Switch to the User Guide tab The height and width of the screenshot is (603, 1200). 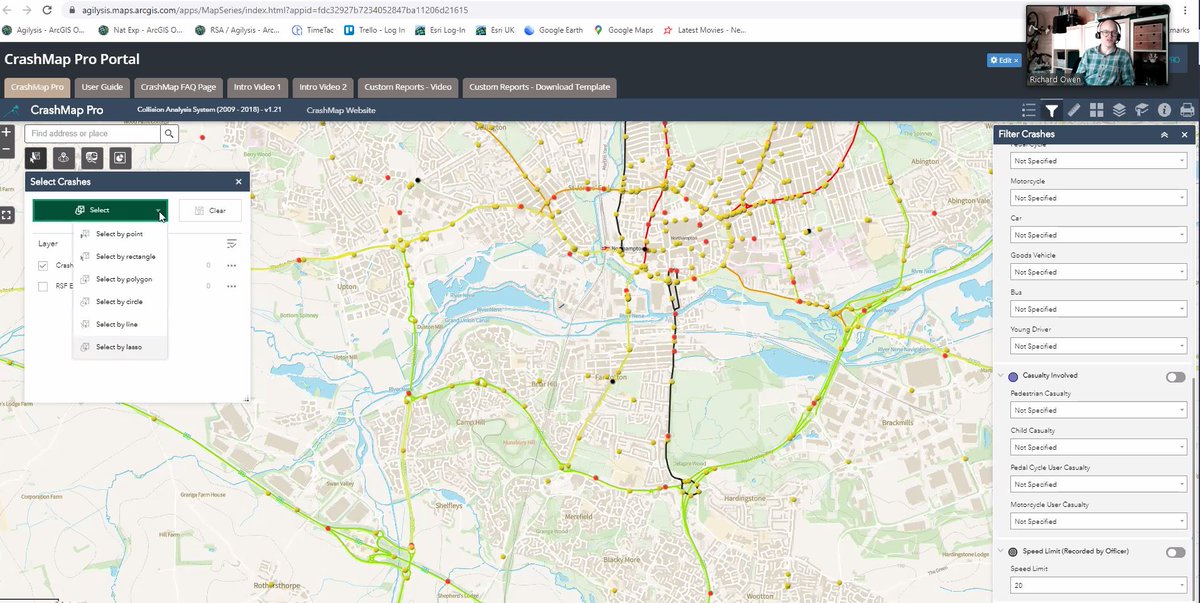[x=102, y=87]
